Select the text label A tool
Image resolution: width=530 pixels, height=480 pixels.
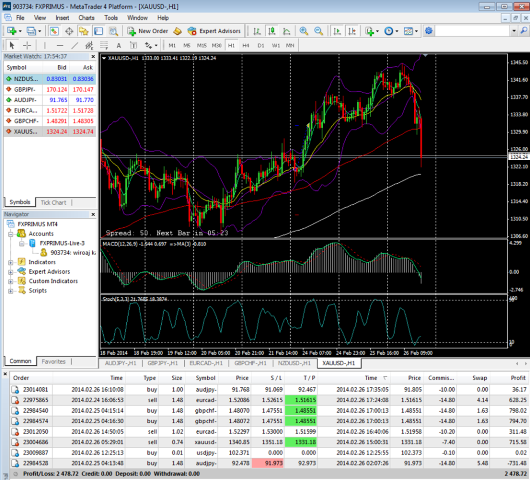[x=119, y=45]
